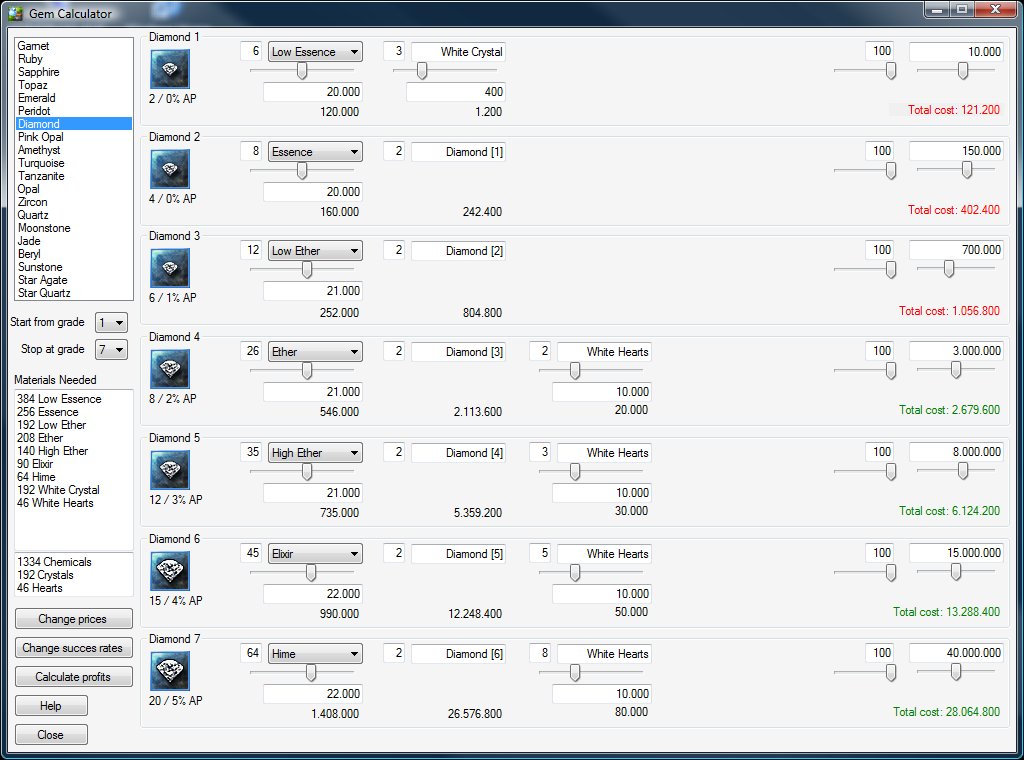Image resolution: width=1024 pixels, height=760 pixels.
Task: Click the Diamond 1 gem icon
Action: click(170, 69)
